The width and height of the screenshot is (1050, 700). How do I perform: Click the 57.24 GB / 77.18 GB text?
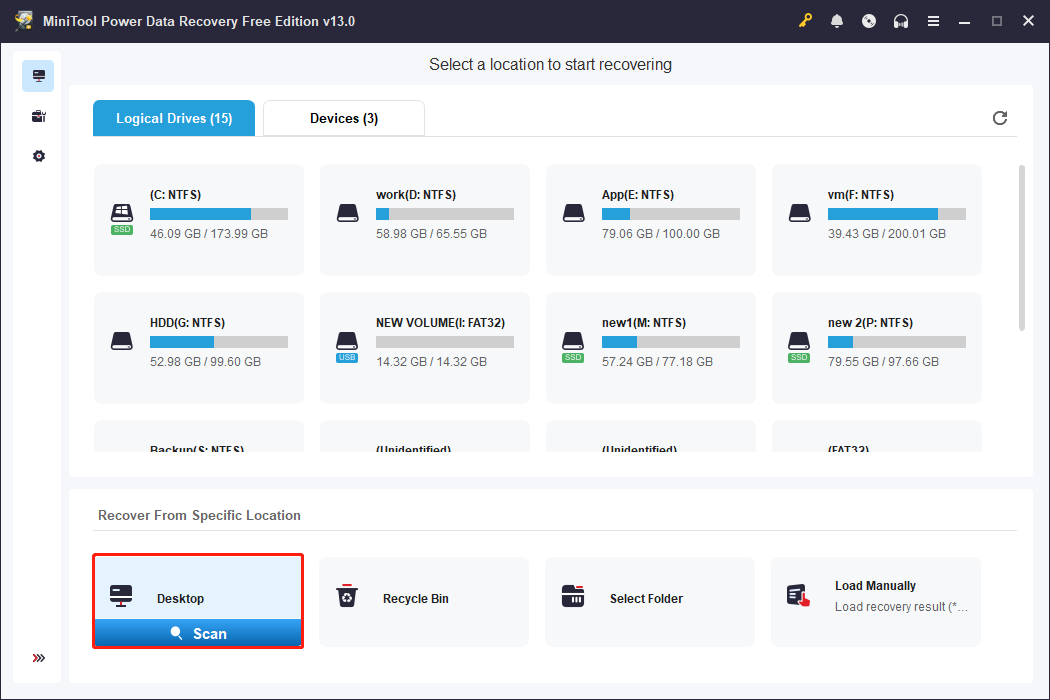click(657, 361)
